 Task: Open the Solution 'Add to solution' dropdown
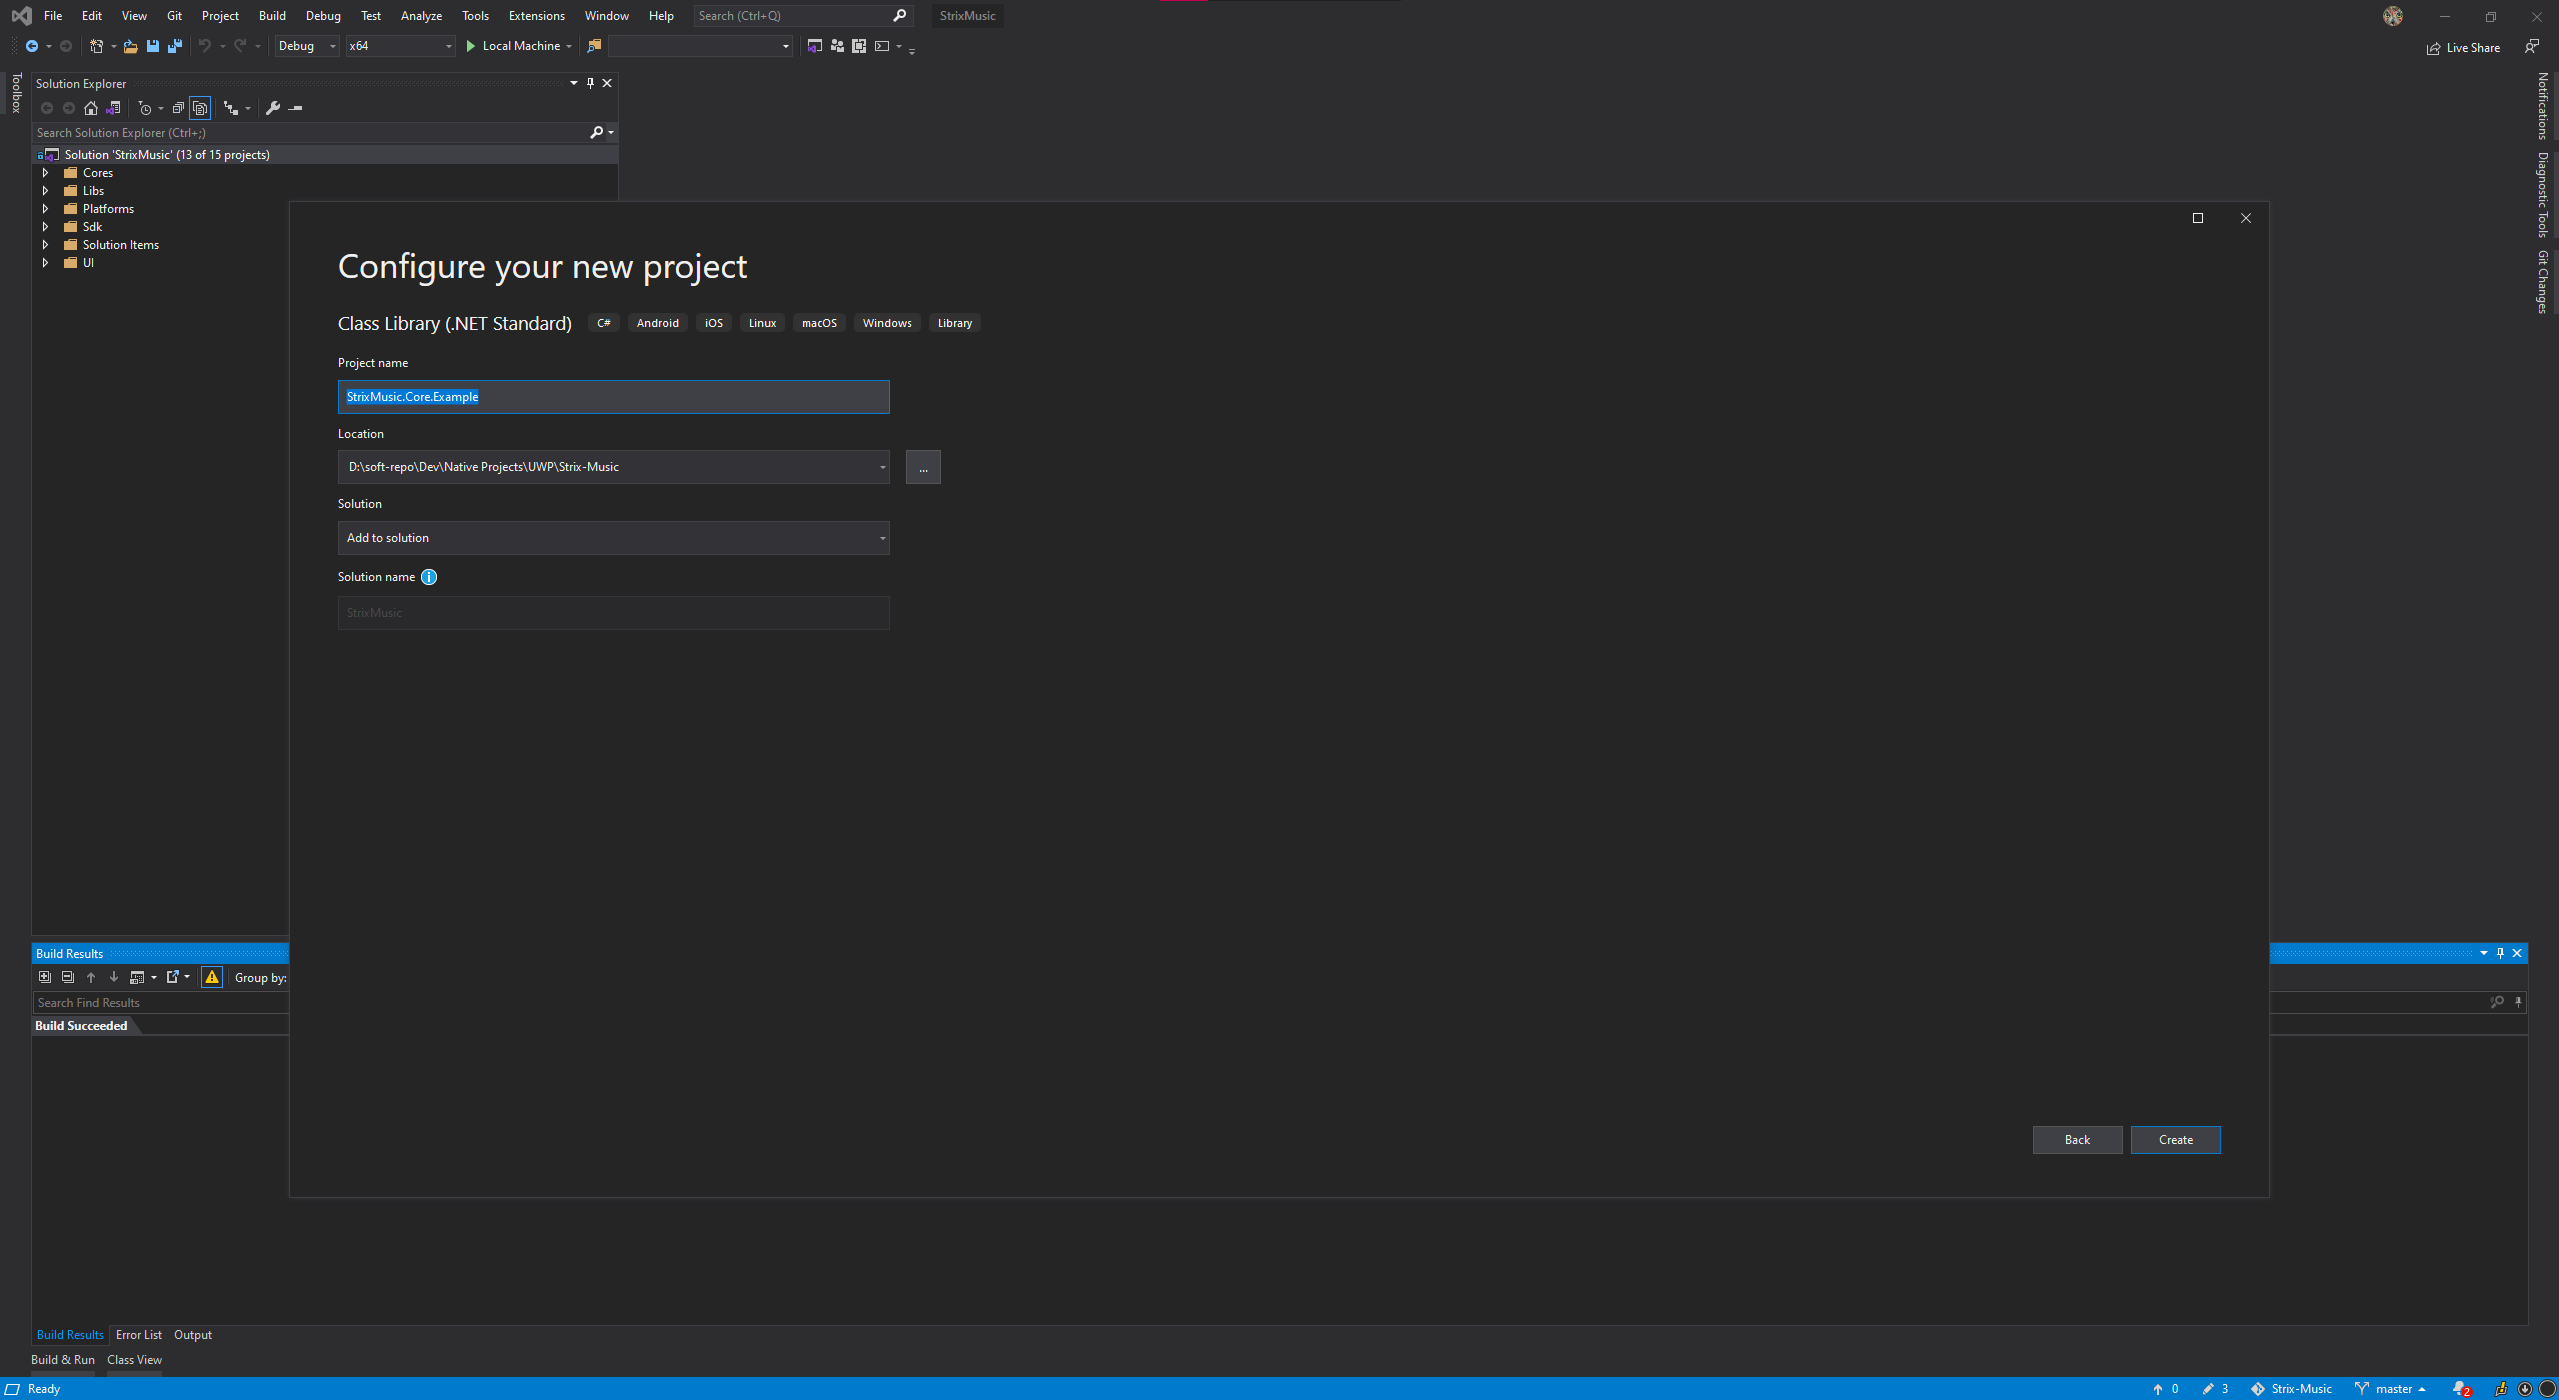(x=613, y=538)
